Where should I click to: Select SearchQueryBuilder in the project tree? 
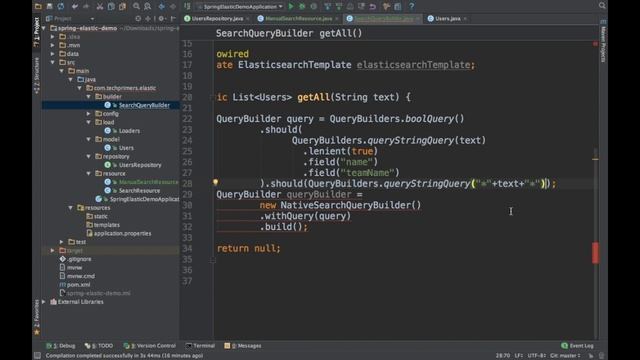144,105
